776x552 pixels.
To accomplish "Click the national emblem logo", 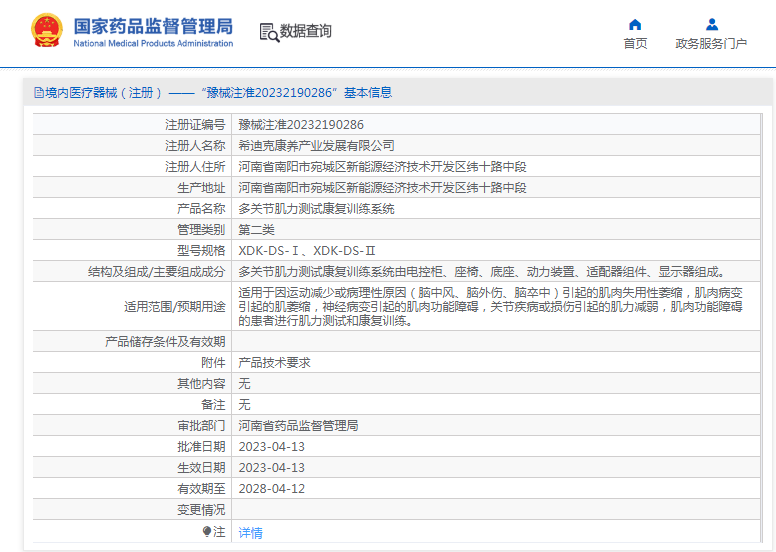I will pyautogui.click(x=47, y=31).
